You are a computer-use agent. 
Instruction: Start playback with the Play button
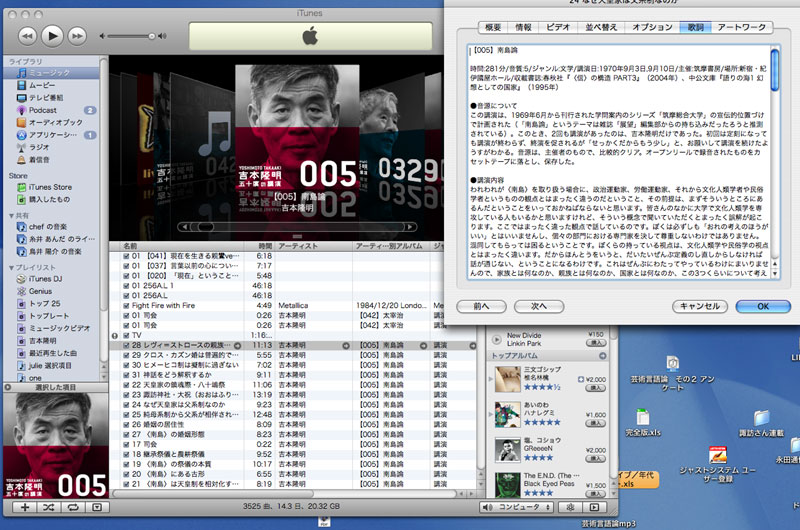click(52, 36)
